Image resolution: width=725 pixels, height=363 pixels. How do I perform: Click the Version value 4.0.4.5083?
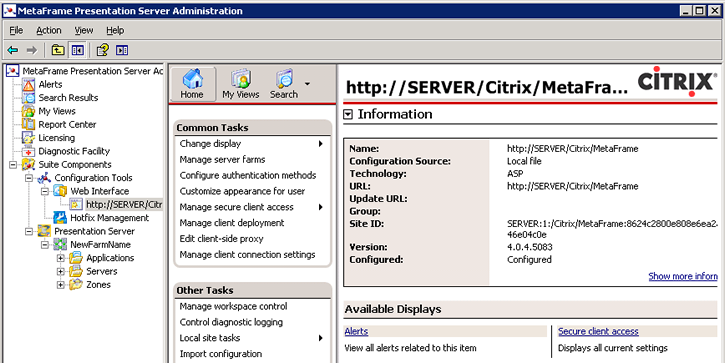pyautogui.click(x=529, y=247)
